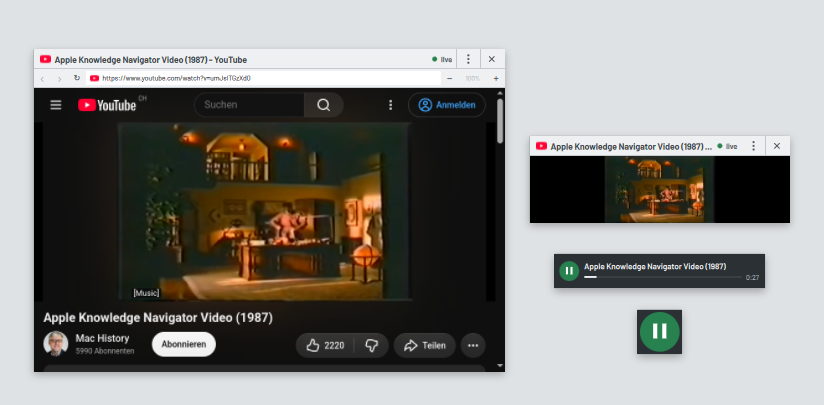Viewport: 824px width, 405px height.
Task: Click the media bar progress slider
Action: [663, 277]
